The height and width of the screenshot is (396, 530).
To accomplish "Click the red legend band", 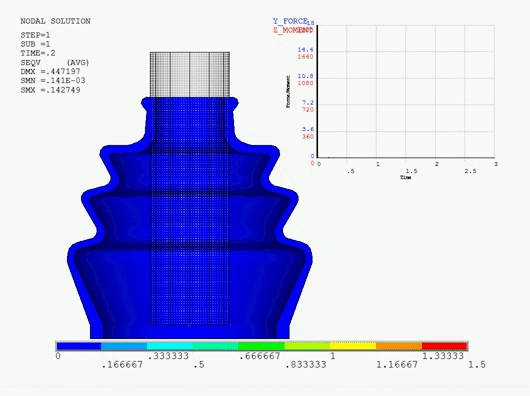I will click(x=444, y=346).
